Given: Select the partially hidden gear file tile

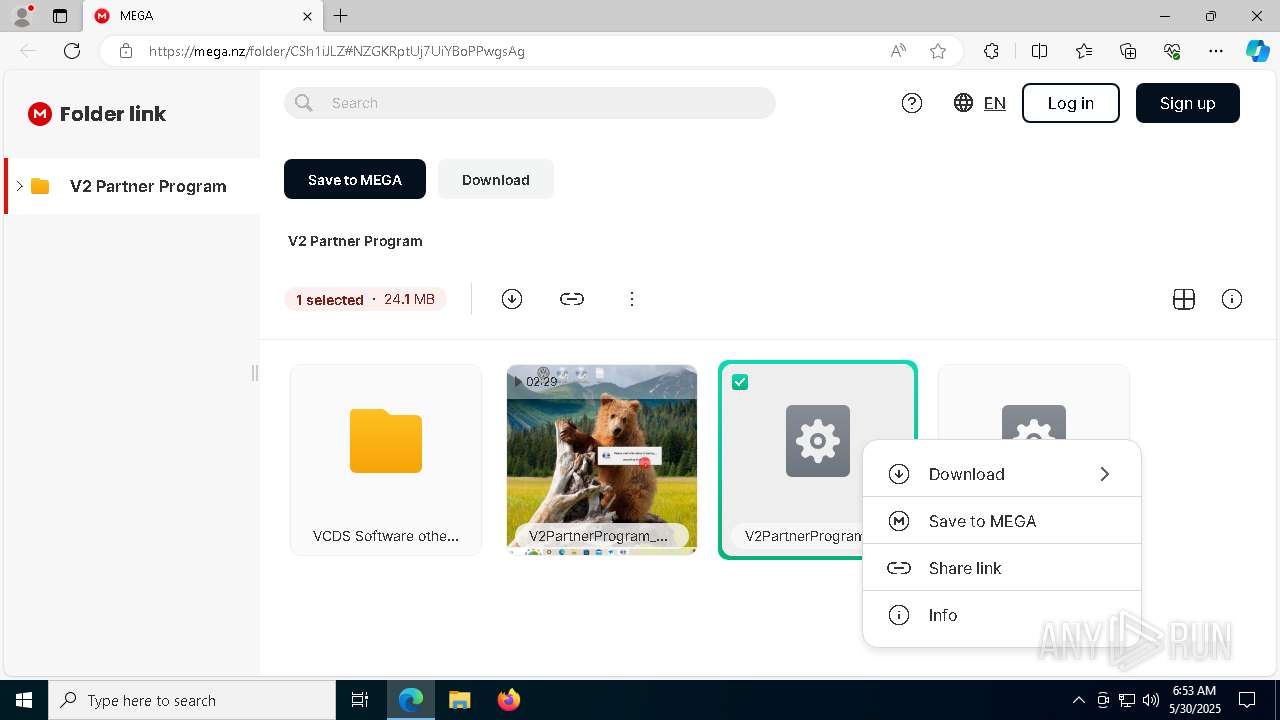Looking at the screenshot, I should [1034, 402].
